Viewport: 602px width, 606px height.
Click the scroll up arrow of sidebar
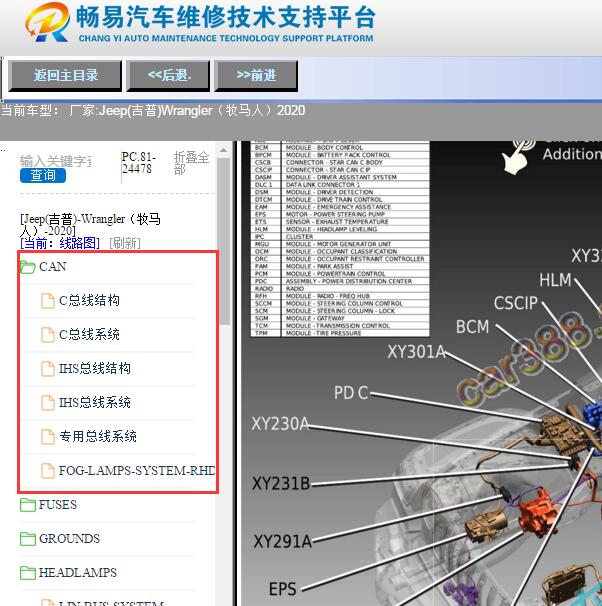pyautogui.click(x=223, y=150)
